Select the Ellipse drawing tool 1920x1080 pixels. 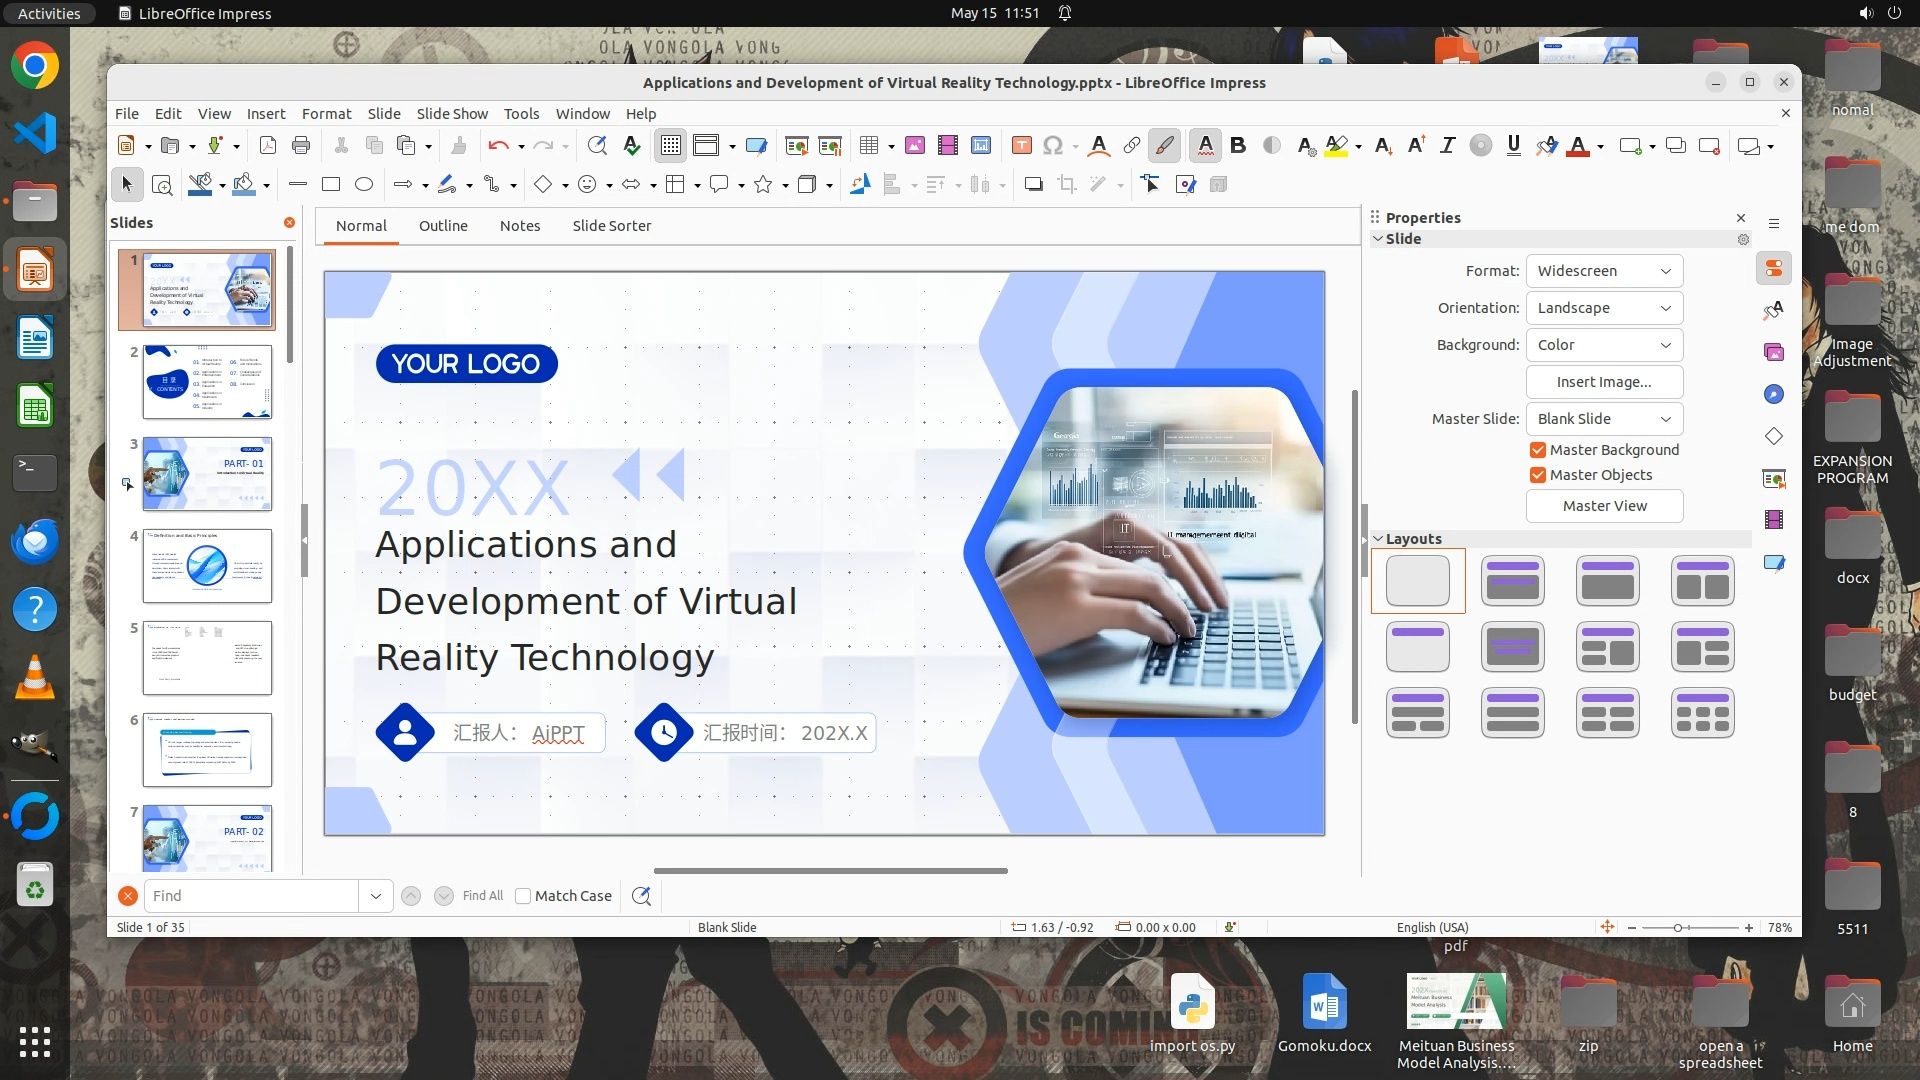[x=364, y=185]
